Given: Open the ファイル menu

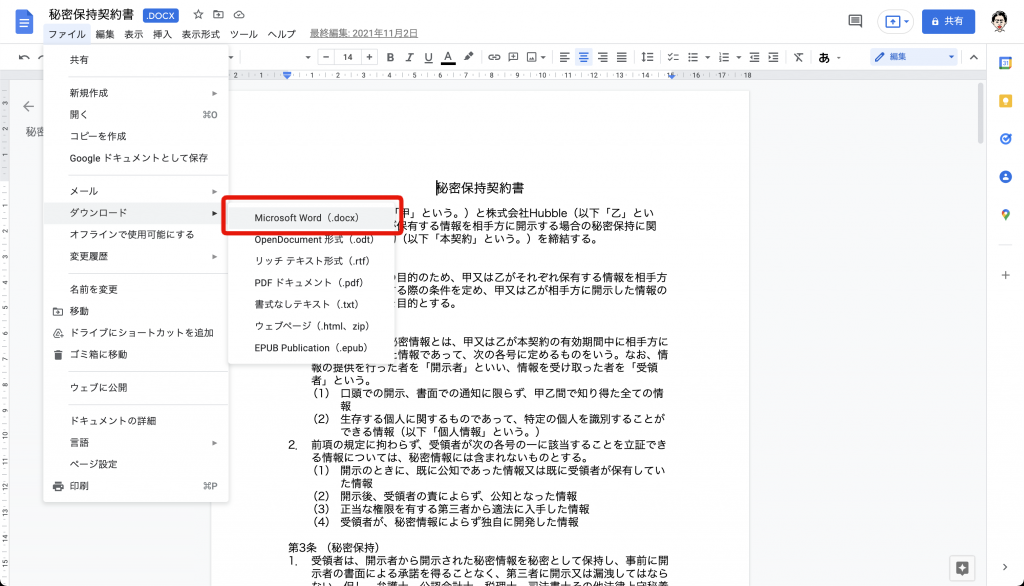Looking at the screenshot, I should (x=67, y=34).
